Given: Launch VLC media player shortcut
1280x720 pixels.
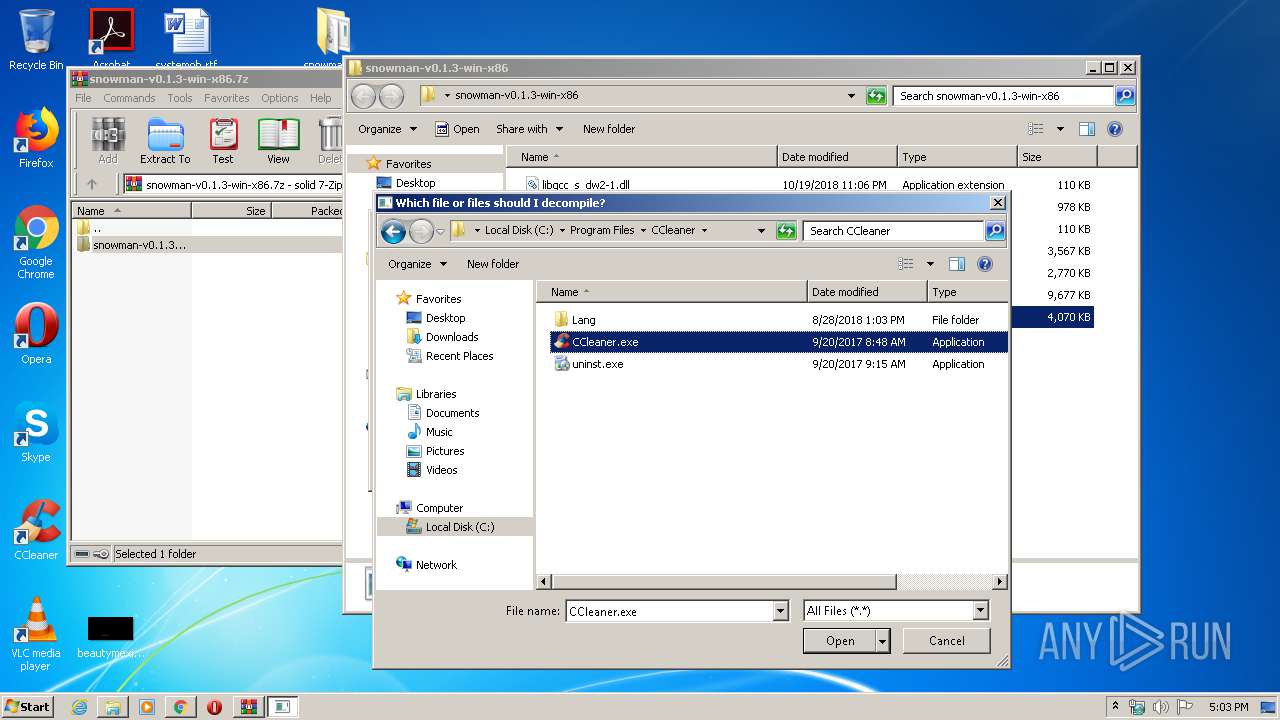Looking at the screenshot, I should (36, 634).
